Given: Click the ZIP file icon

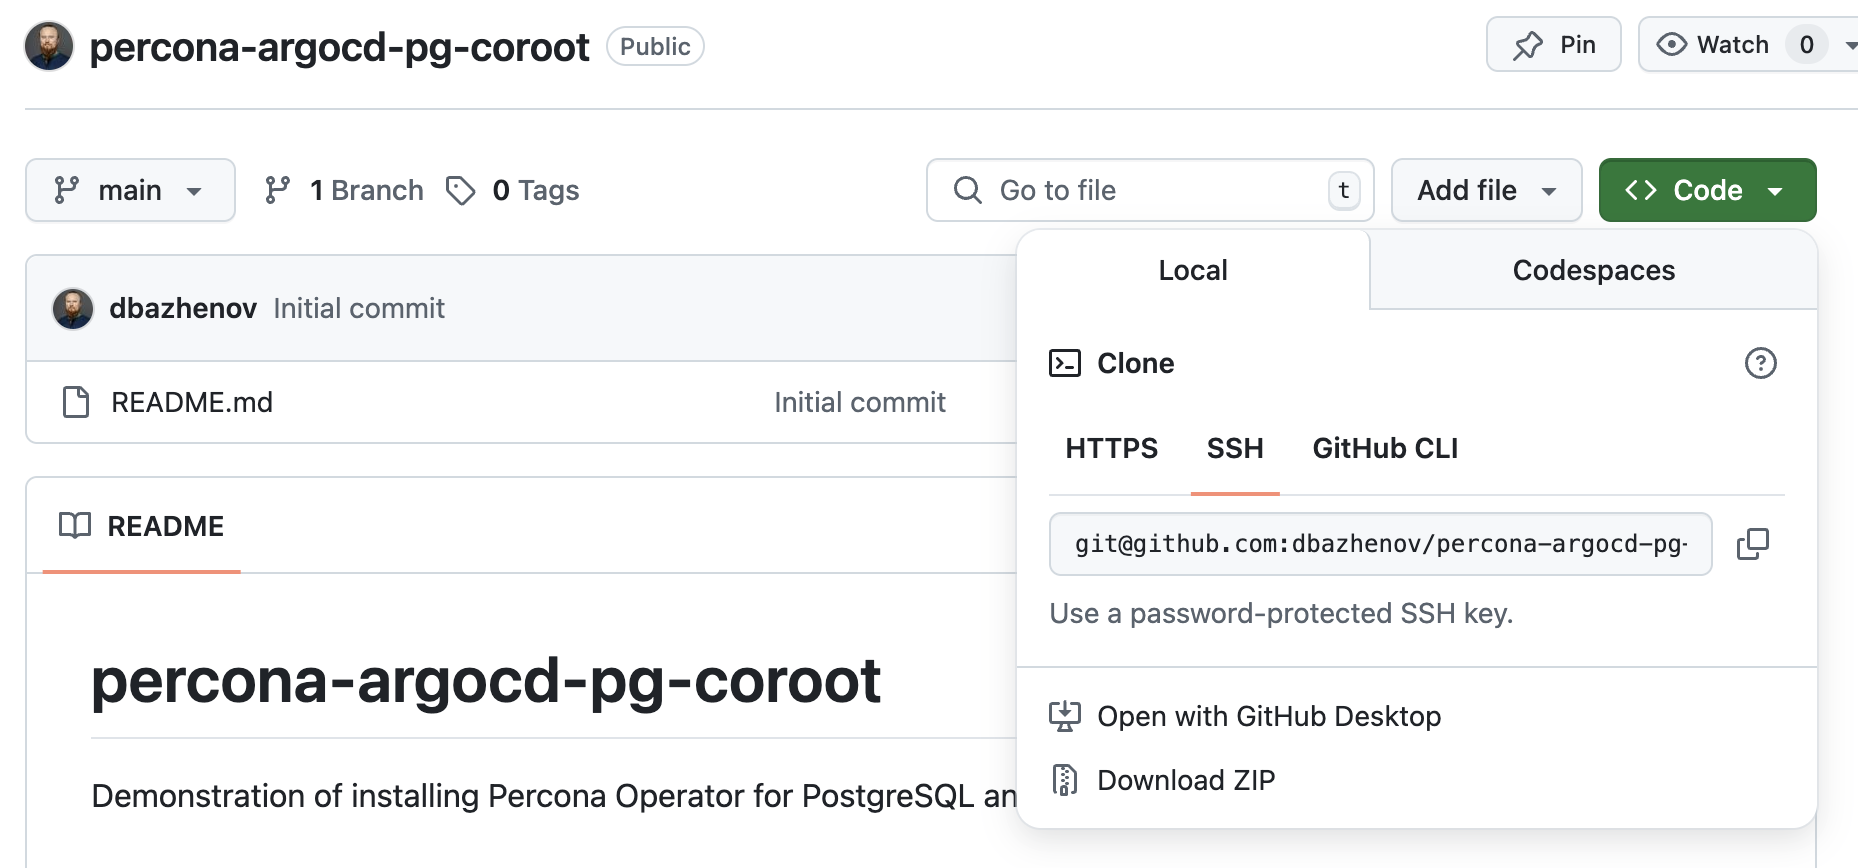Looking at the screenshot, I should (1065, 780).
